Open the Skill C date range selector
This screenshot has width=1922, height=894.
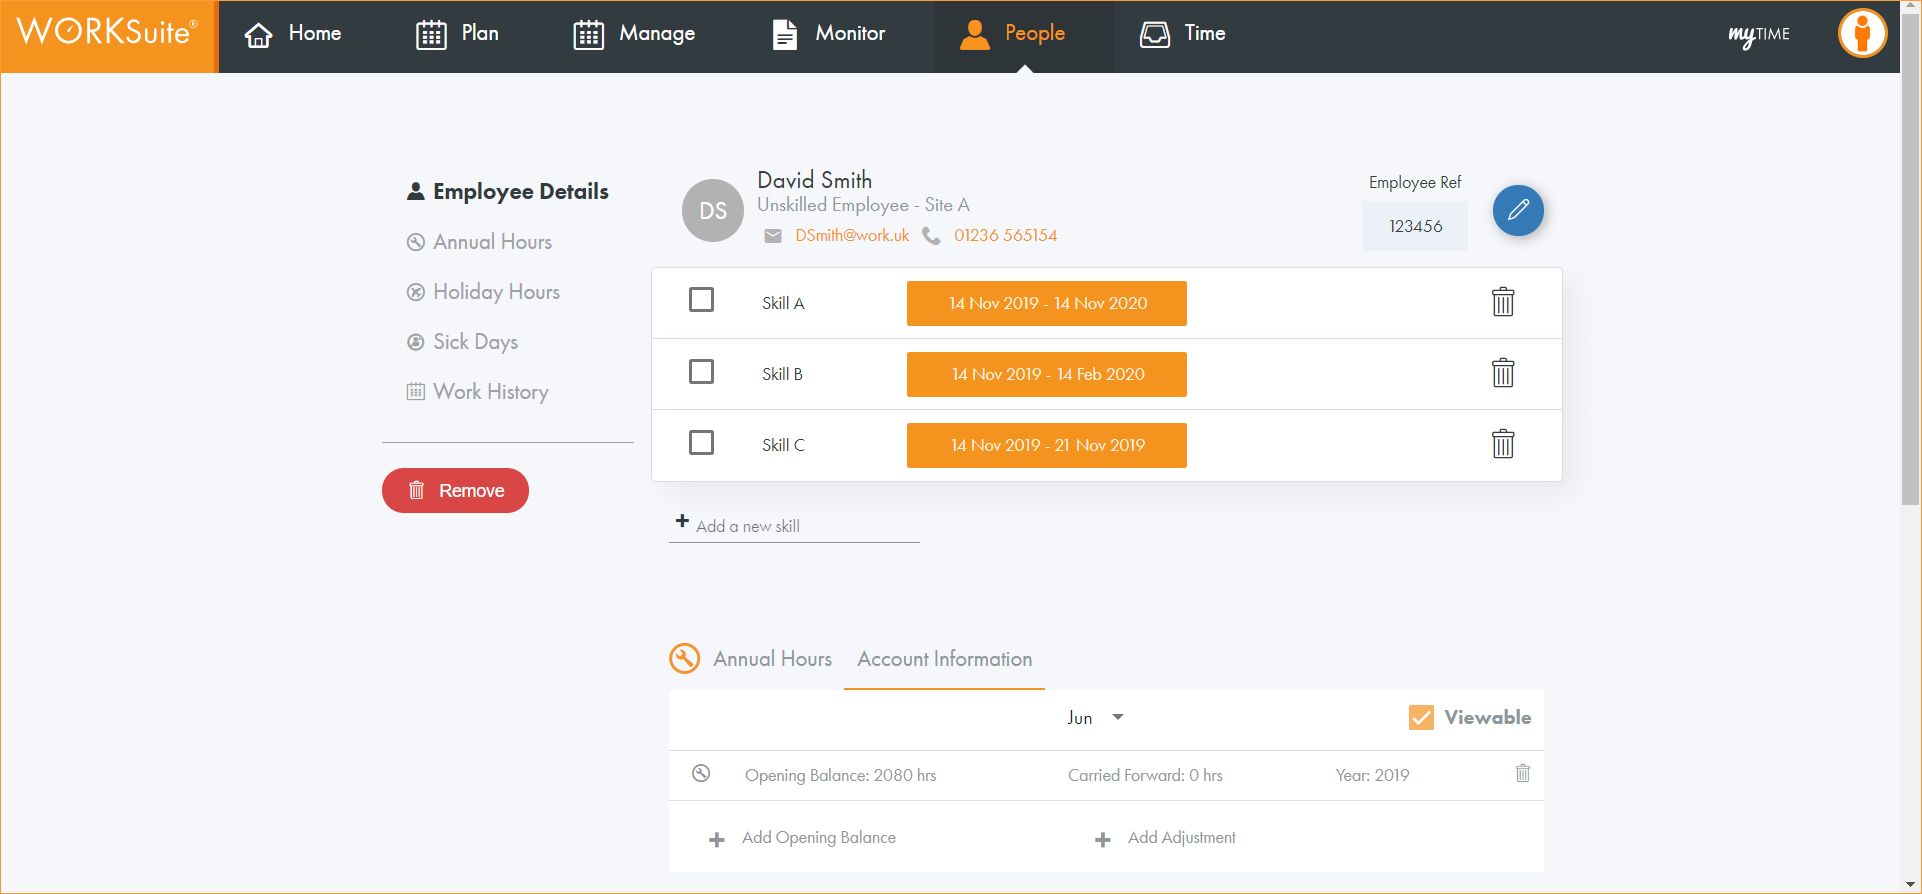point(1046,445)
